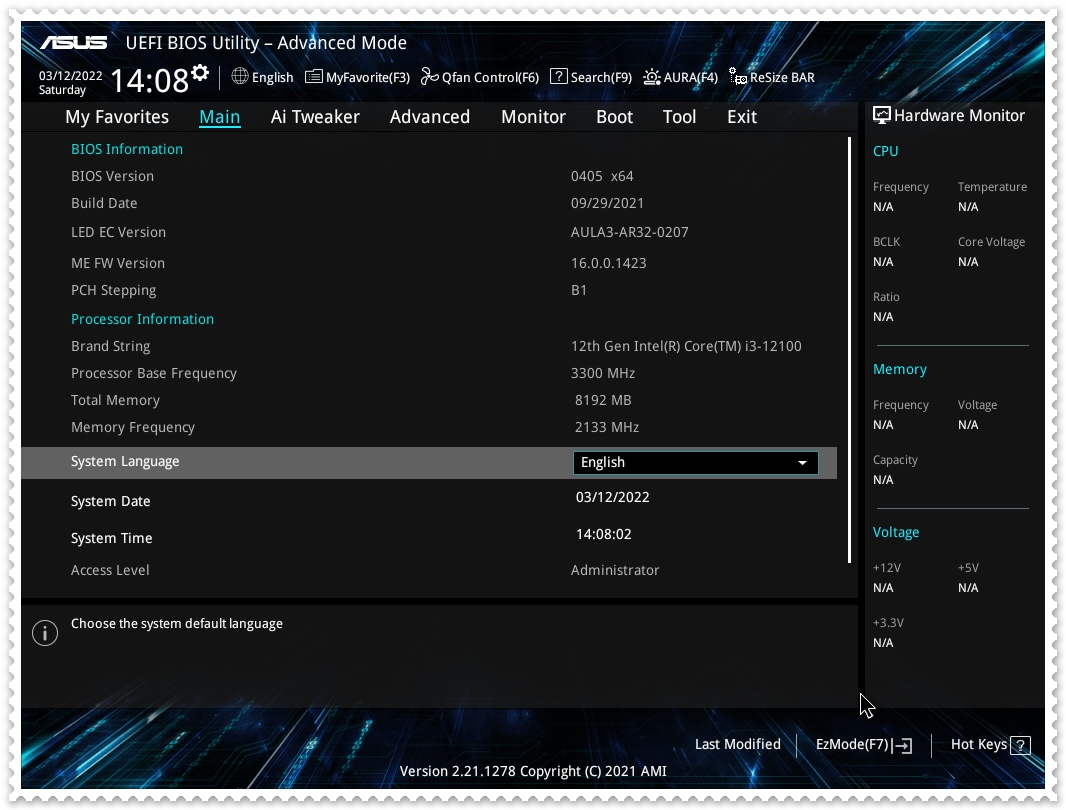Click the main panel vertical scrollbar
The width and height of the screenshot is (1066, 810).
pyautogui.click(x=849, y=350)
